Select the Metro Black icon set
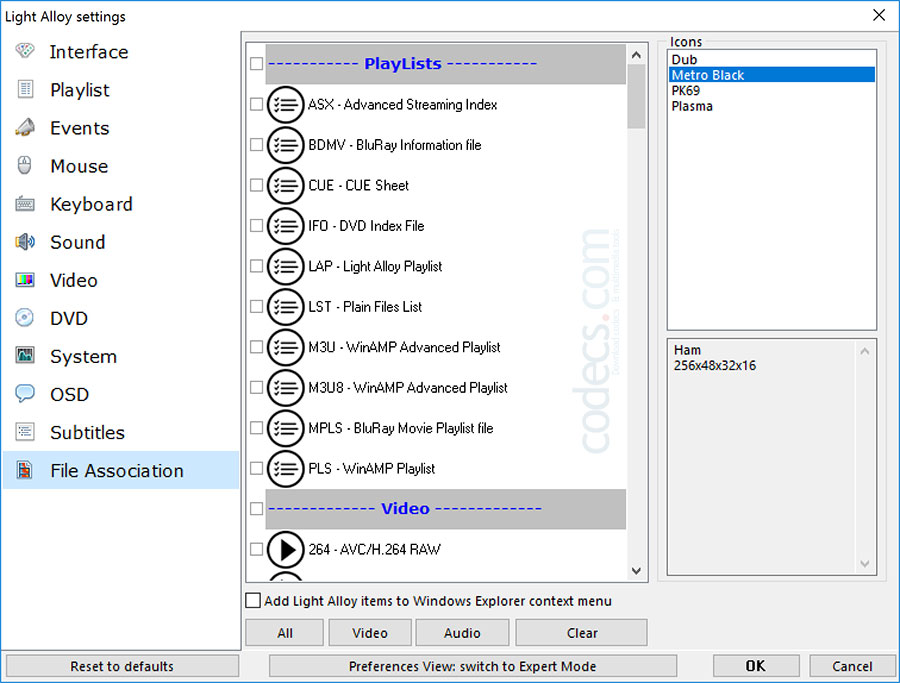Screen dimensions: 900x683 [x=771, y=75]
